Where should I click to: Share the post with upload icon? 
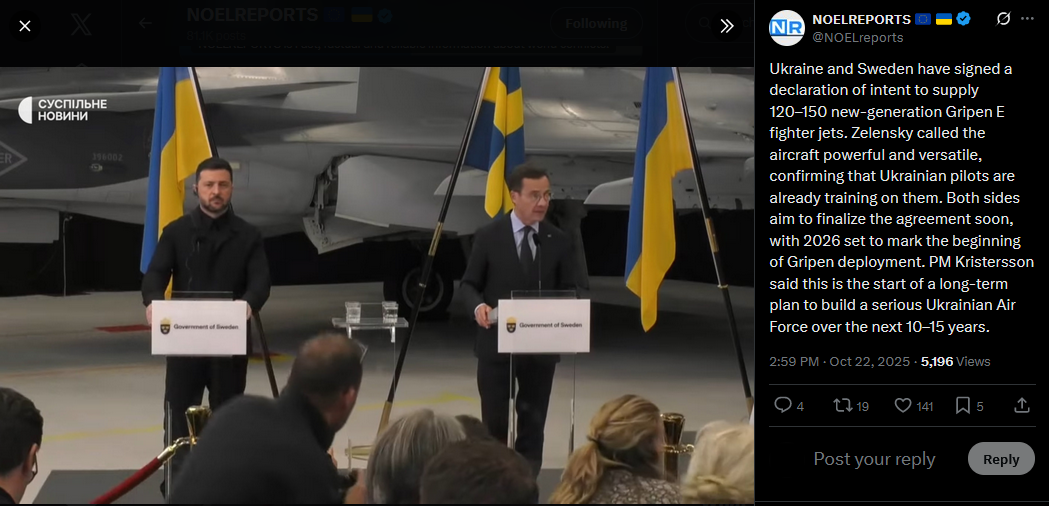(x=1022, y=405)
